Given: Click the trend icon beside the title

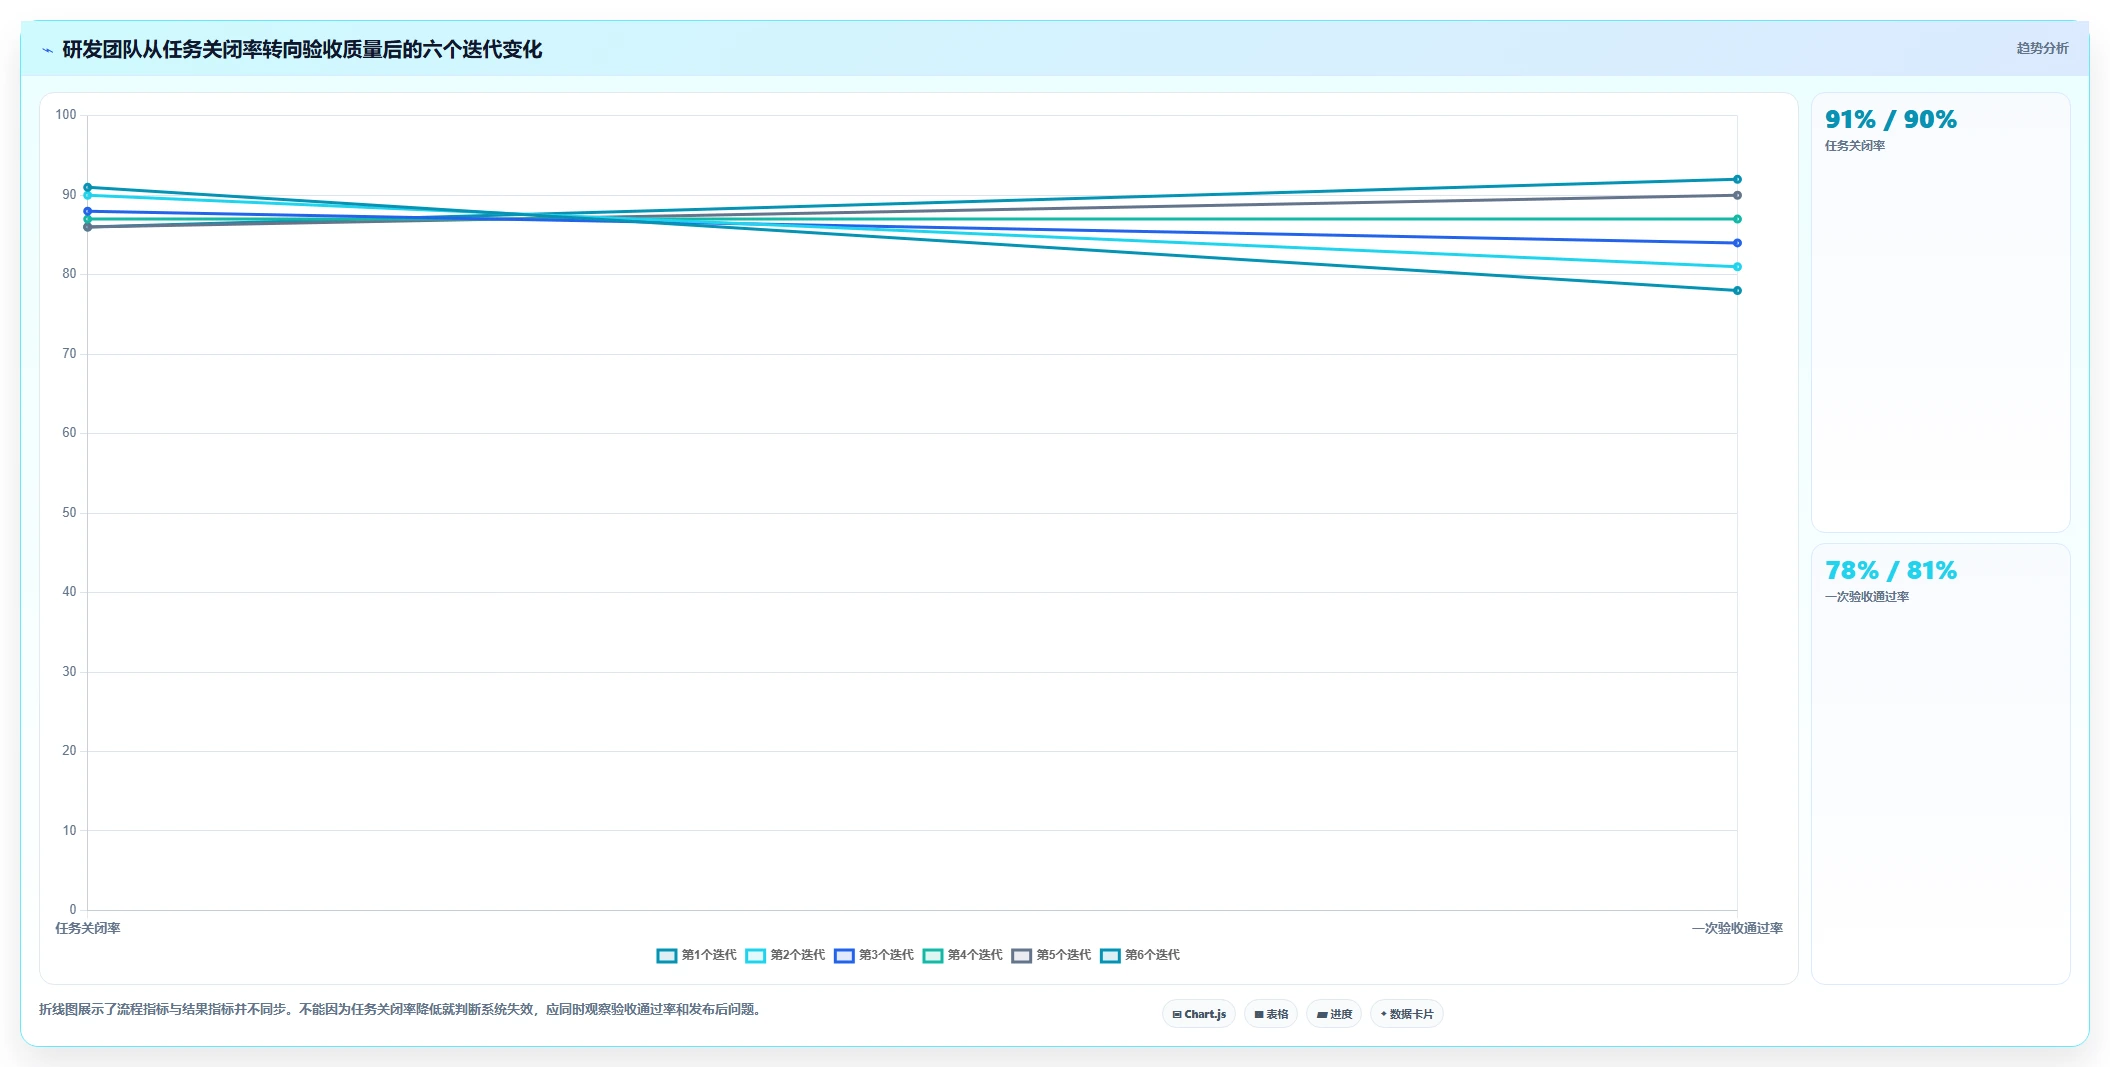Looking at the screenshot, I should pyautogui.click(x=47, y=50).
